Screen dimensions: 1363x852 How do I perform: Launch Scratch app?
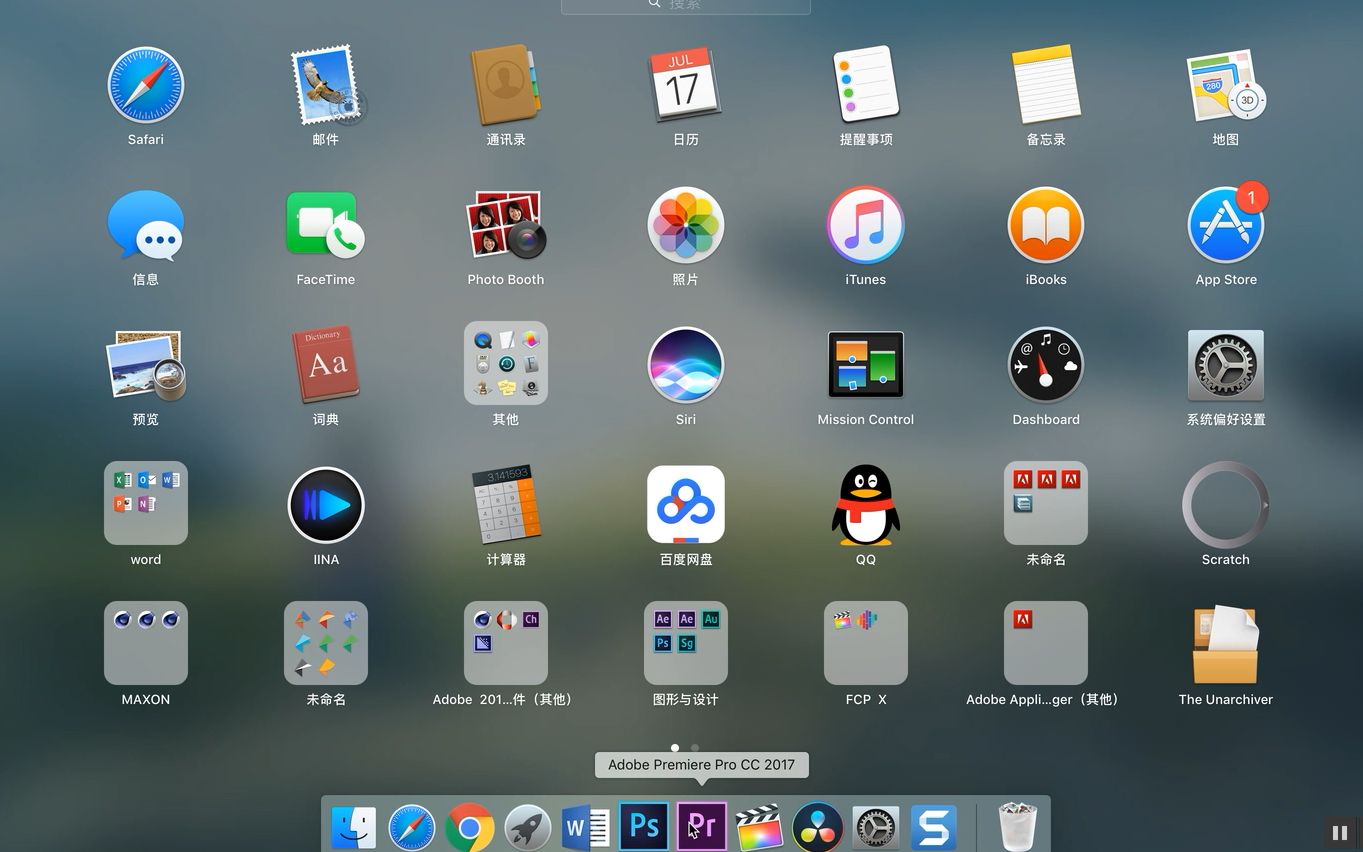(x=1226, y=505)
